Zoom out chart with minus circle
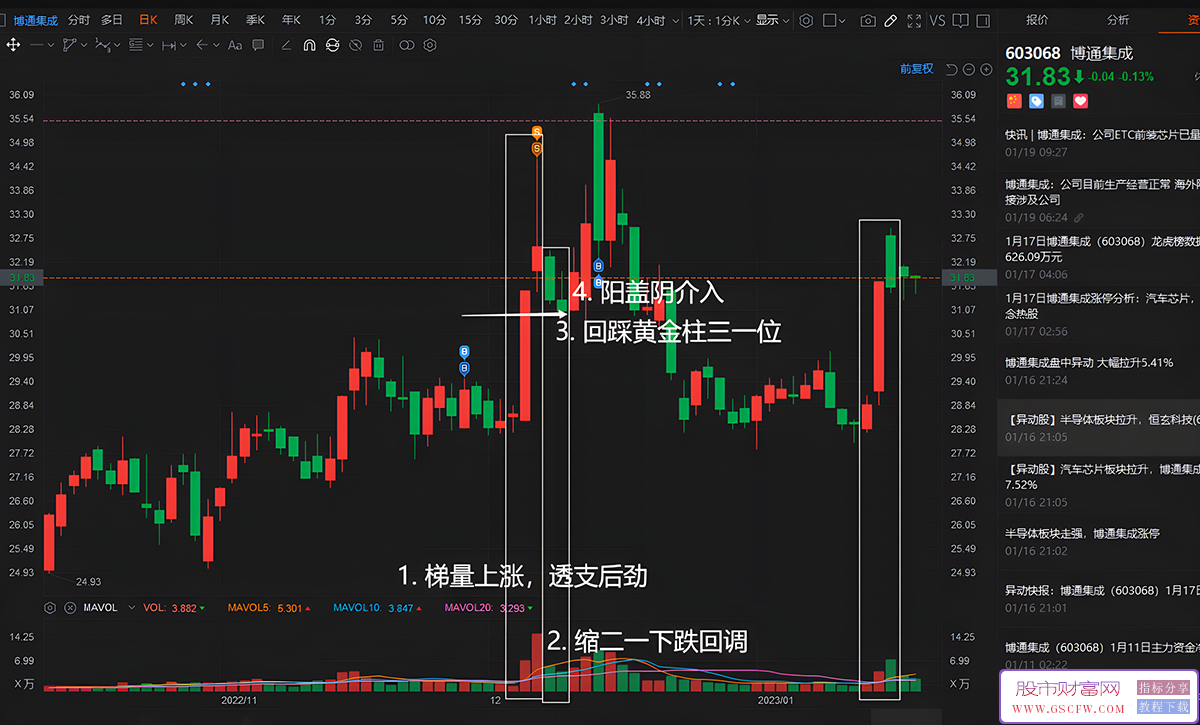The height and width of the screenshot is (725, 1200). (x=968, y=69)
